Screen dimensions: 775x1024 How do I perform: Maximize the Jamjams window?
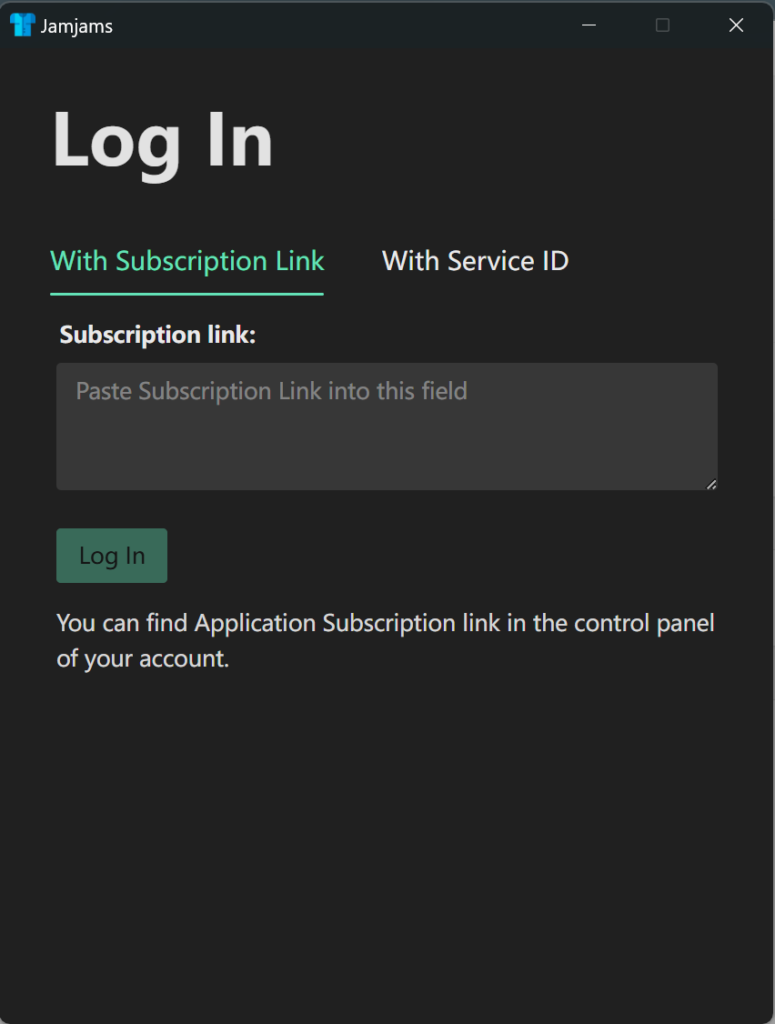pos(662,26)
